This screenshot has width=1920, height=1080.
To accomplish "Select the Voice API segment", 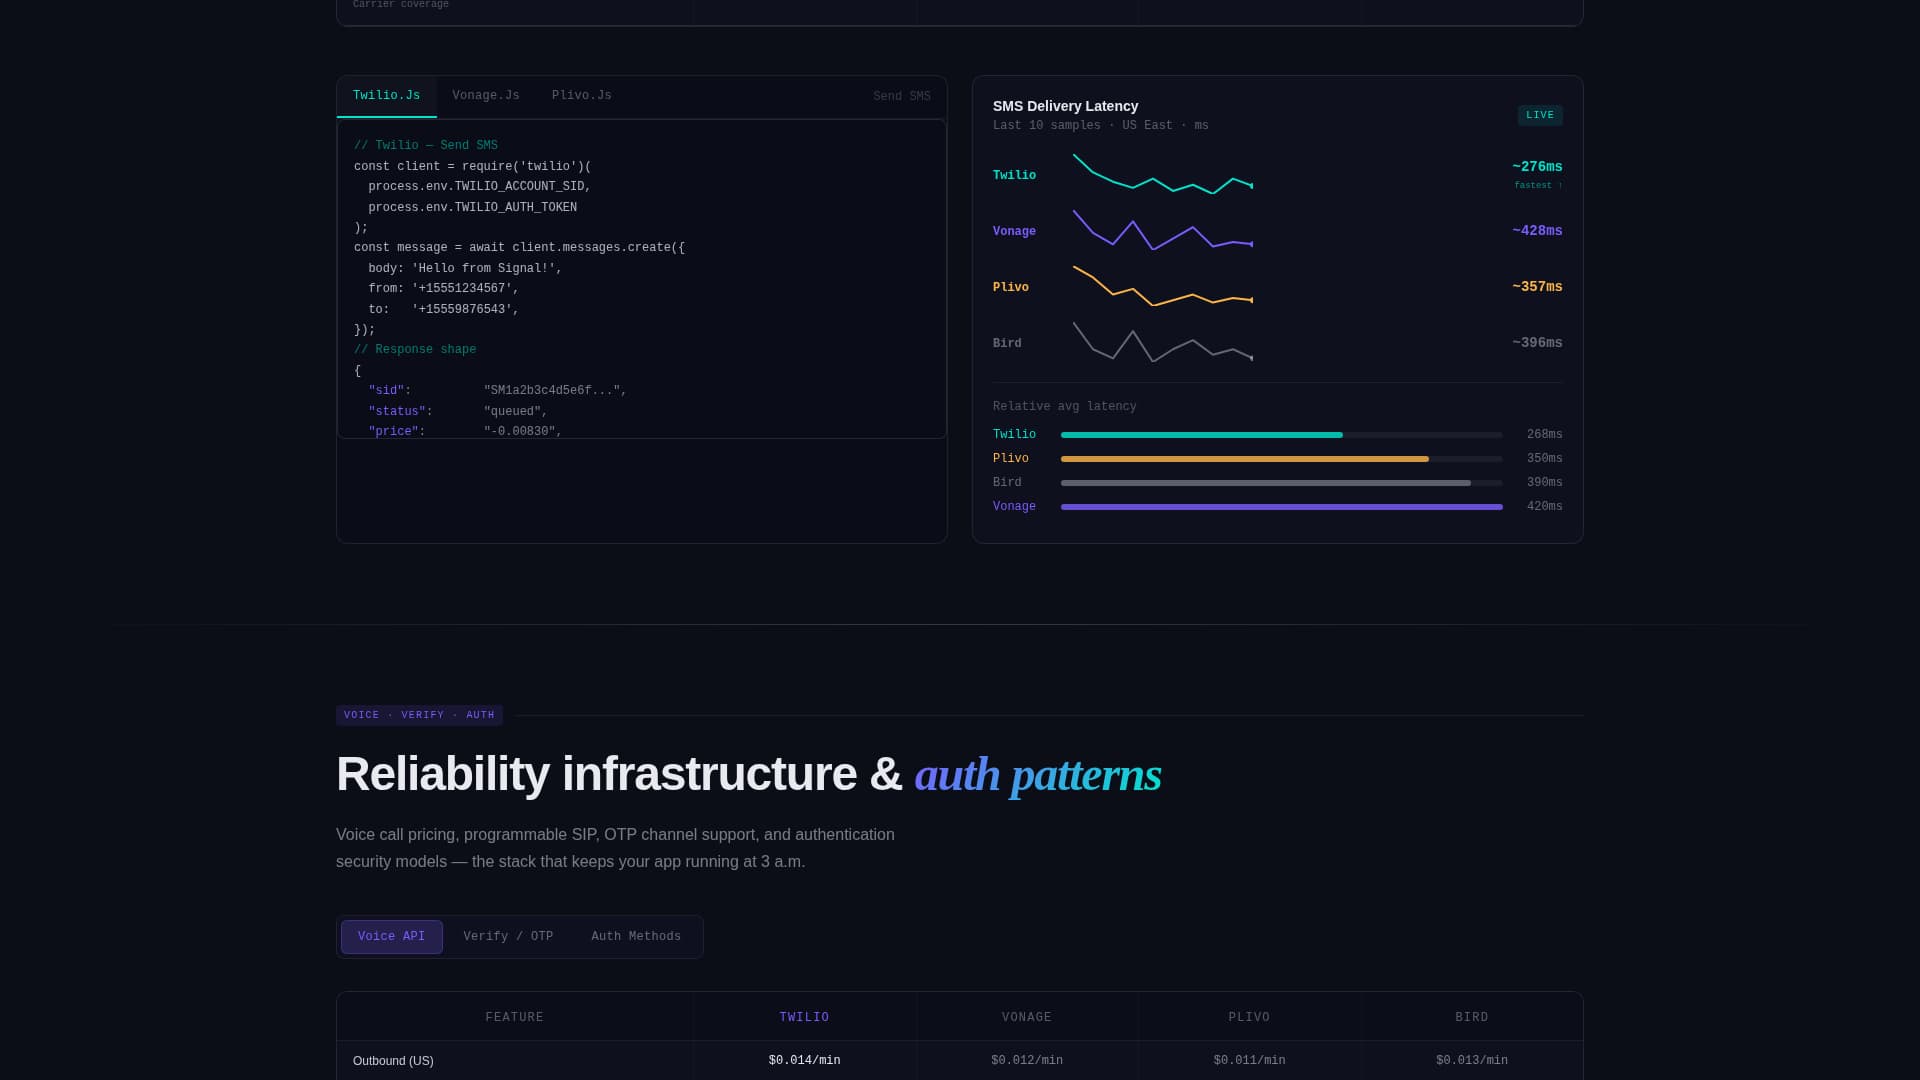I will [391, 936].
